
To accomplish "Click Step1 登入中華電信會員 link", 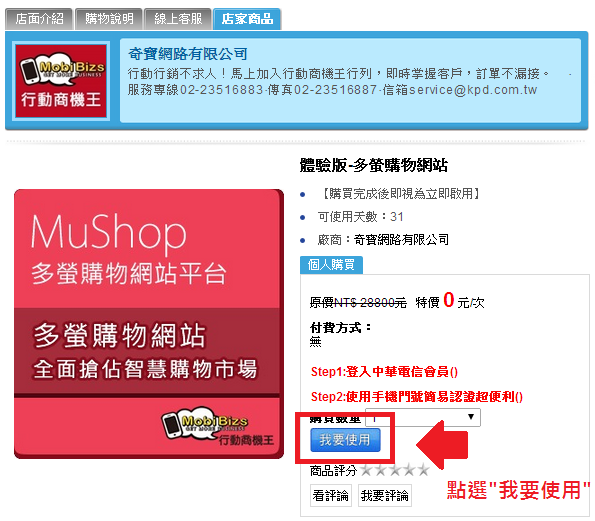I will [384, 372].
